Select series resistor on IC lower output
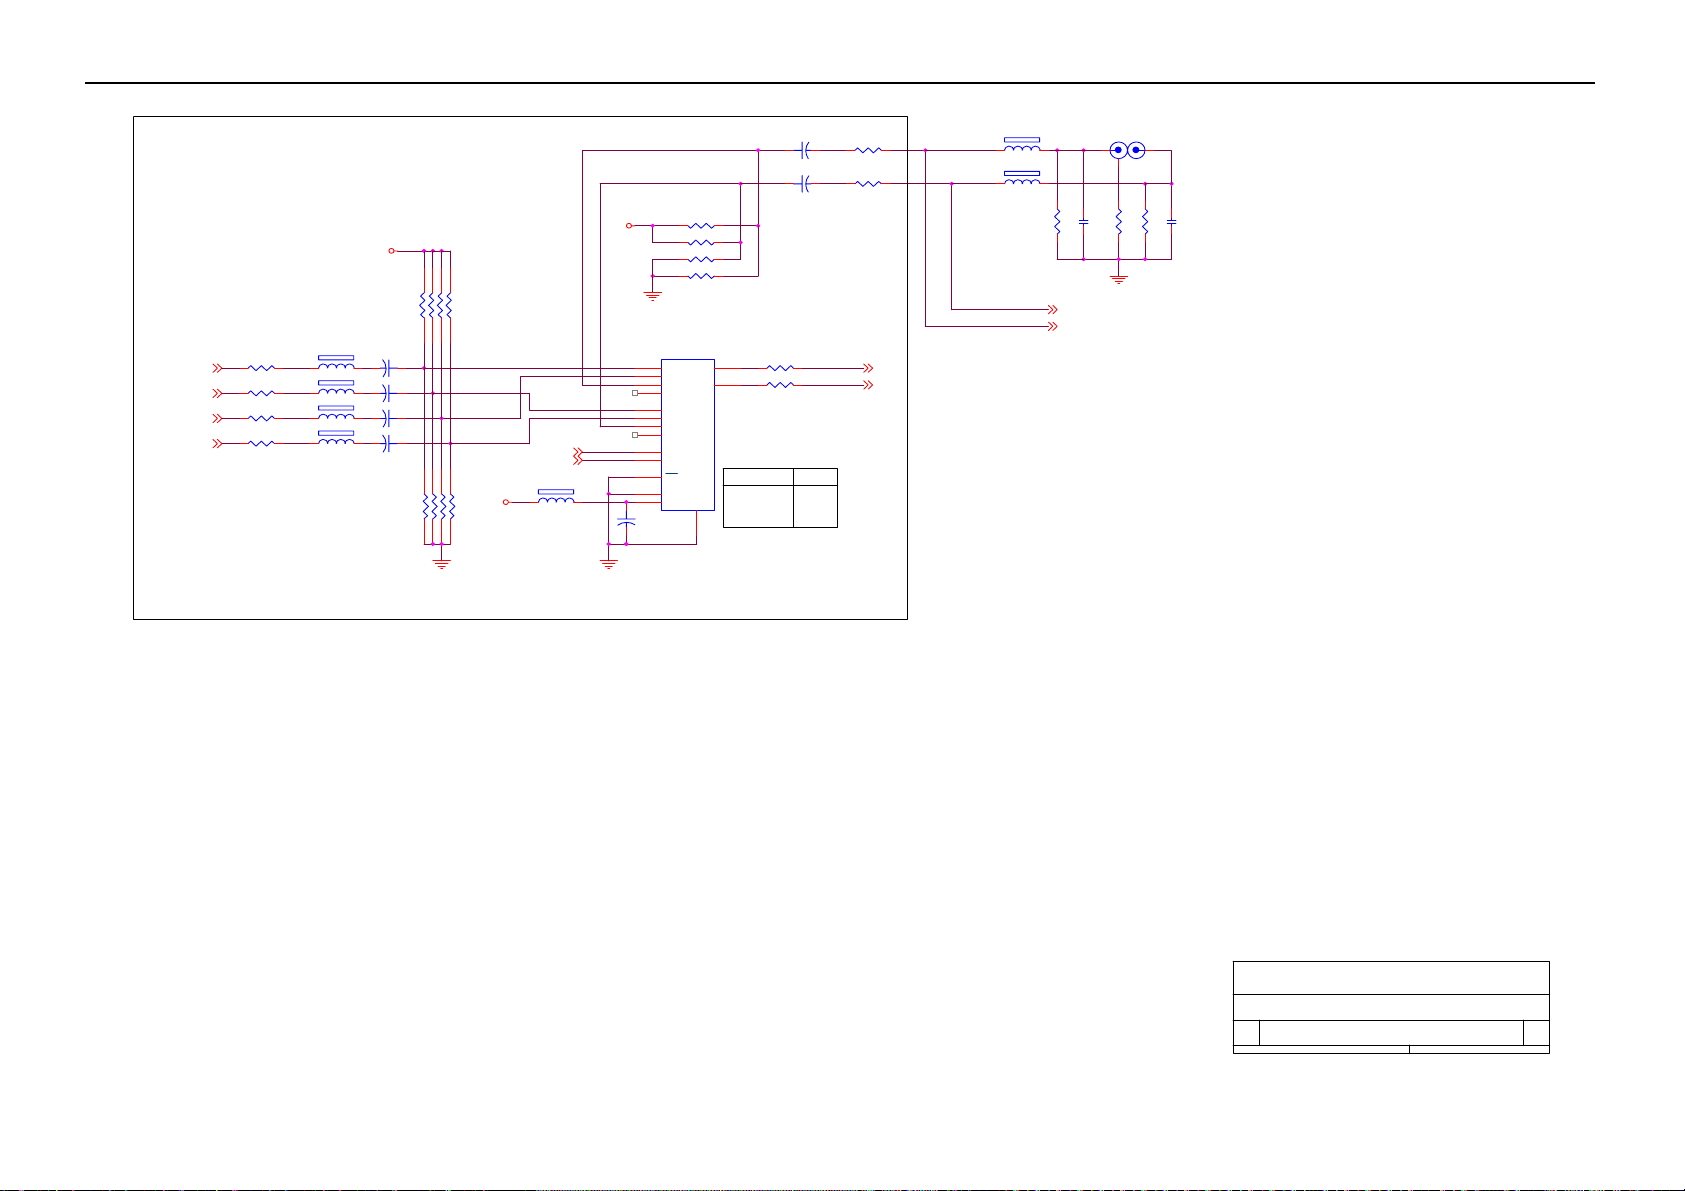 point(780,385)
